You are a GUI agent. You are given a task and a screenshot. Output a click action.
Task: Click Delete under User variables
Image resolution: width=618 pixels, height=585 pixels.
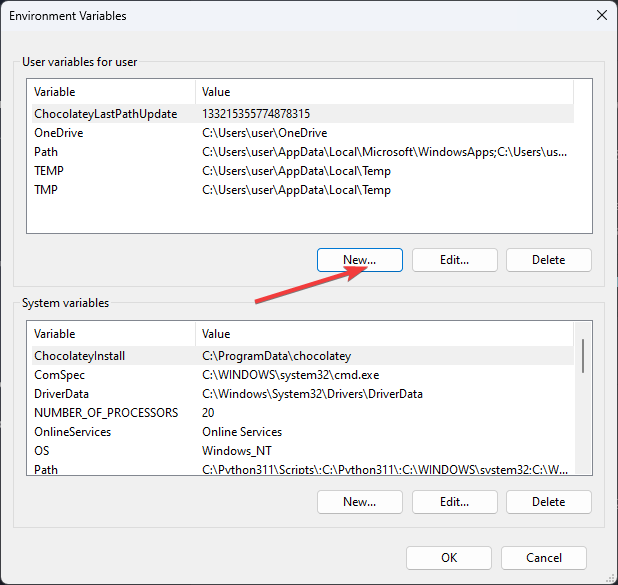pyautogui.click(x=548, y=260)
